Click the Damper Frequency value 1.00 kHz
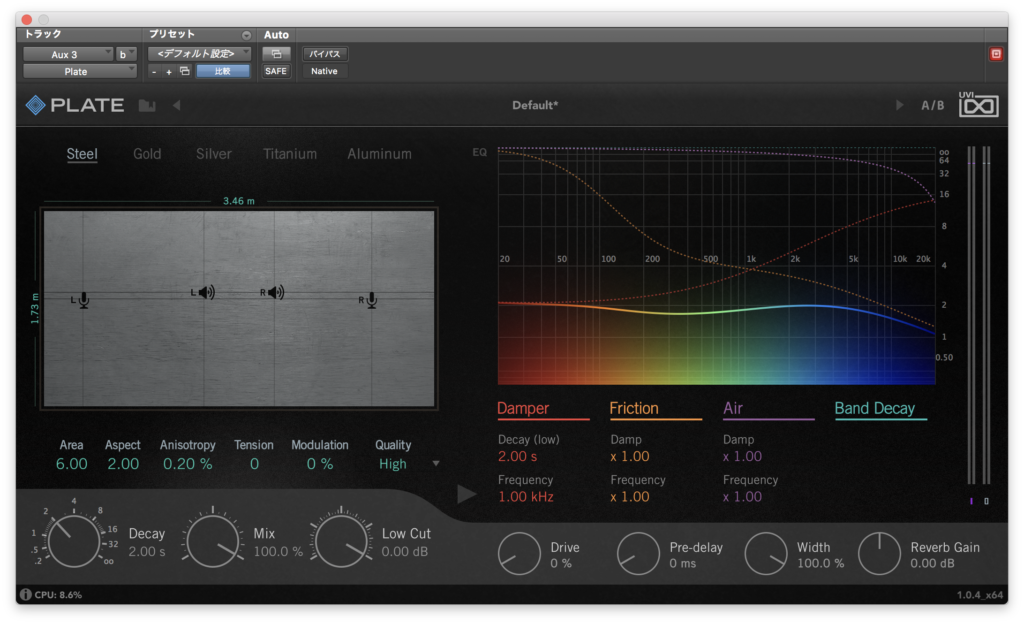1024x624 pixels. click(x=526, y=497)
